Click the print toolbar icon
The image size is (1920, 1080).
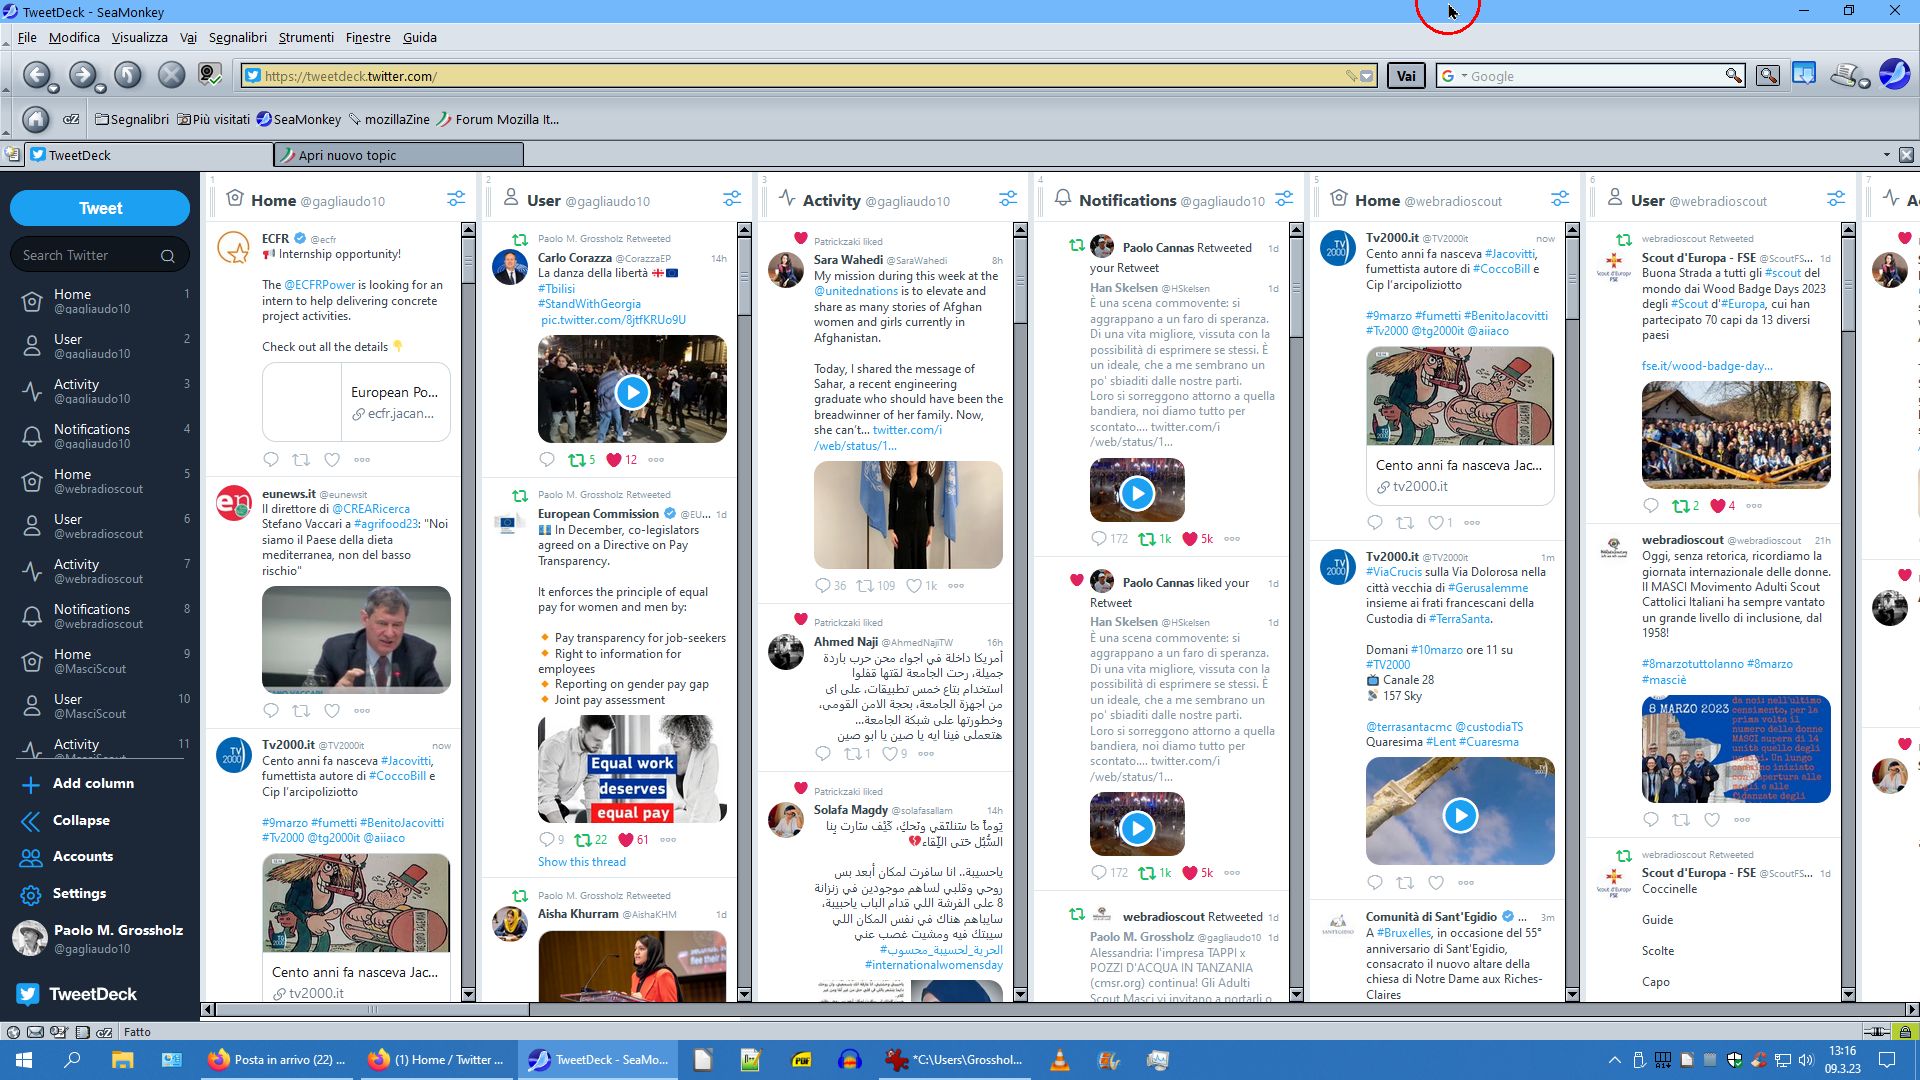click(1845, 75)
